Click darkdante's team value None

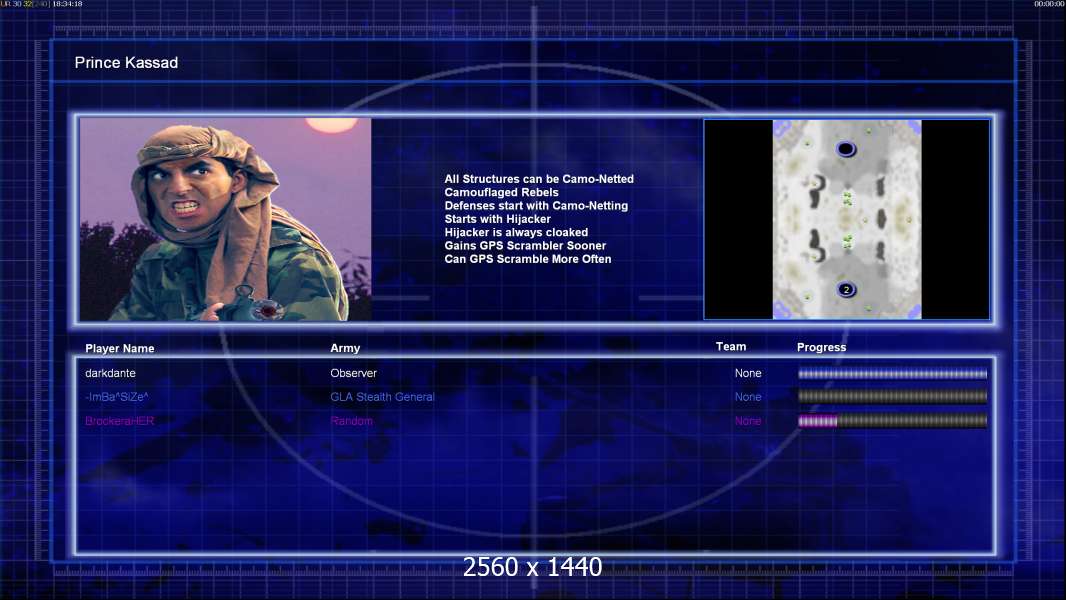point(748,373)
